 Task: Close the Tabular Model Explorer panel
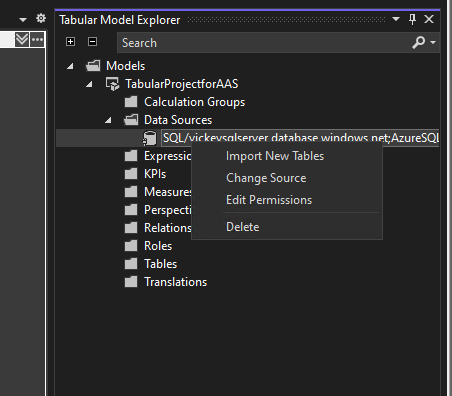[x=429, y=19]
